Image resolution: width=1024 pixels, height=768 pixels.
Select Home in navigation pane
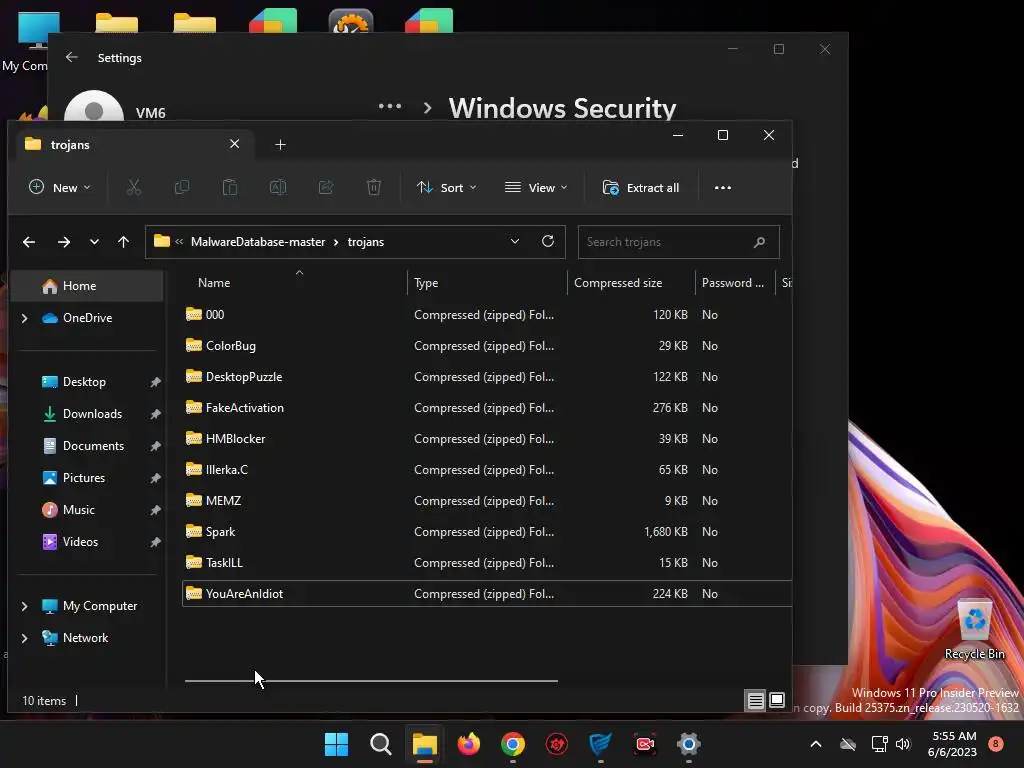click(x=88, y=286)
